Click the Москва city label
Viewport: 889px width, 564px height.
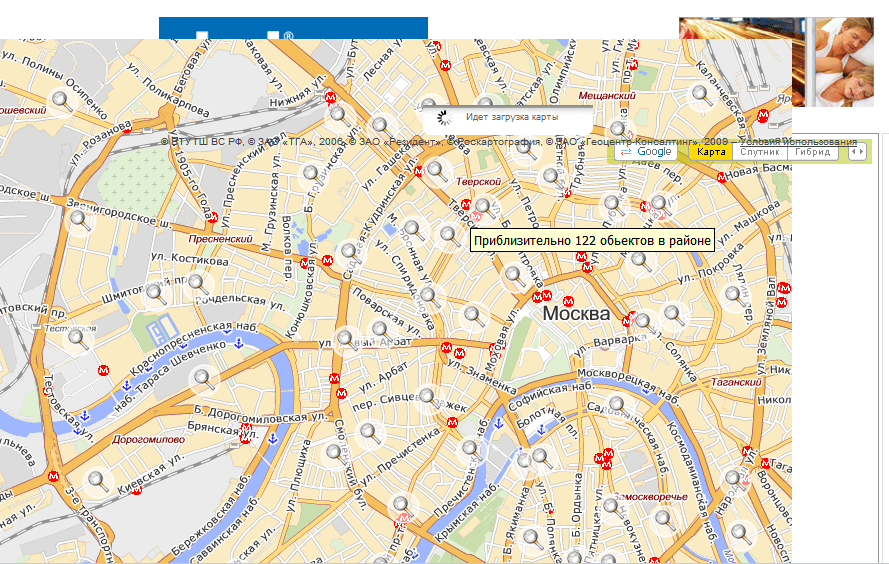(576, 313)
